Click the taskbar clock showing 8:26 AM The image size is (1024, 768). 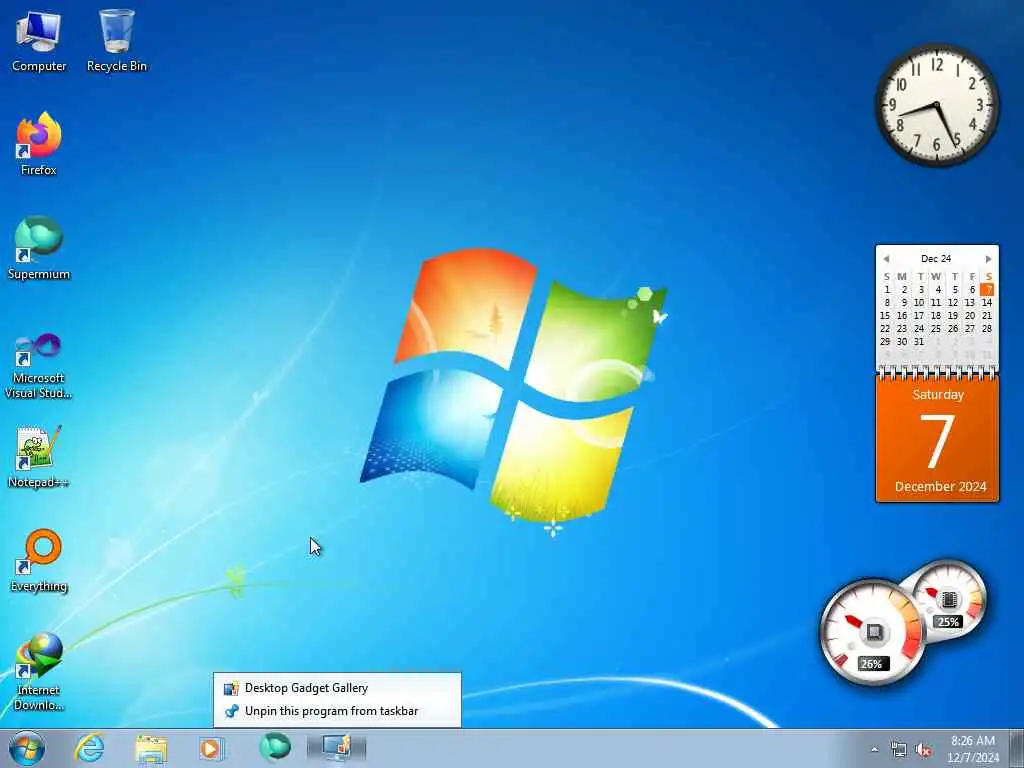[973, 748]
